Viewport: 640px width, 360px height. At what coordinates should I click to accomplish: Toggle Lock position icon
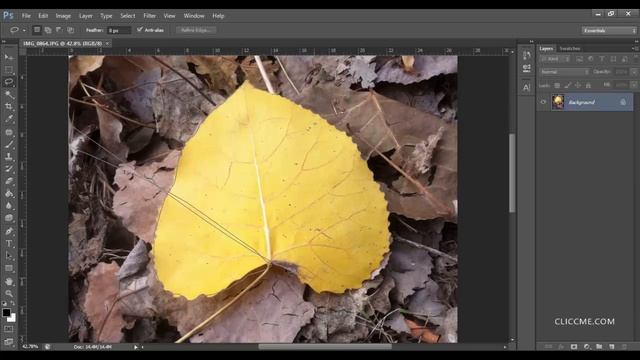[578, 85]
